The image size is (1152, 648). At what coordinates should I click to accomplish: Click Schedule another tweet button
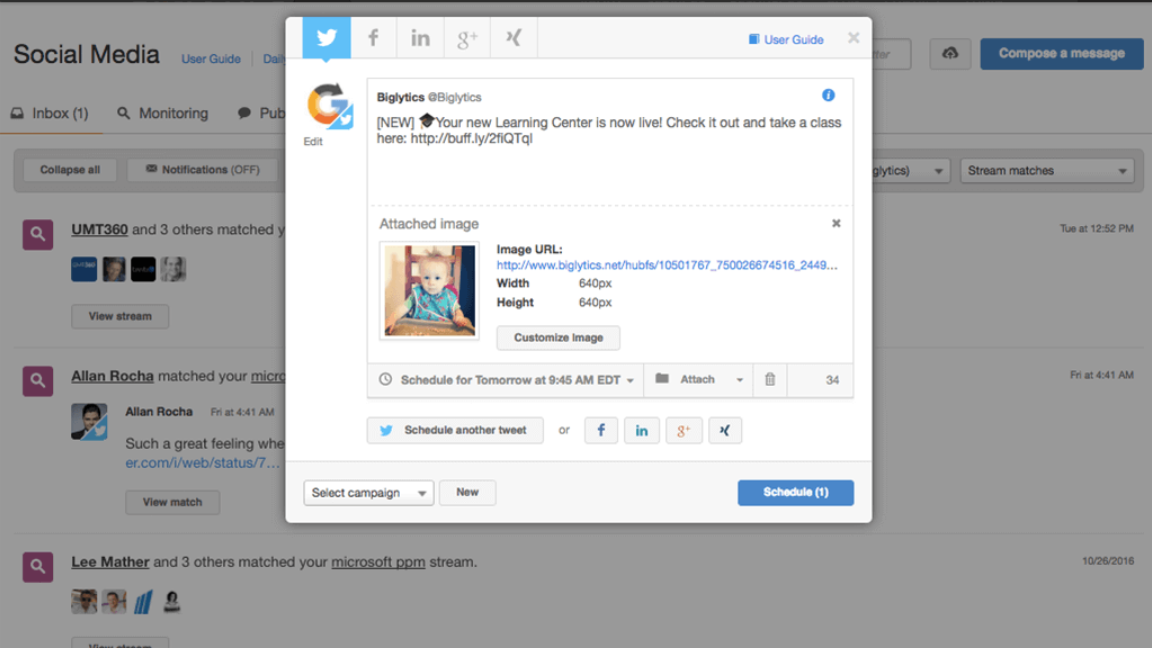click(455, 431)
